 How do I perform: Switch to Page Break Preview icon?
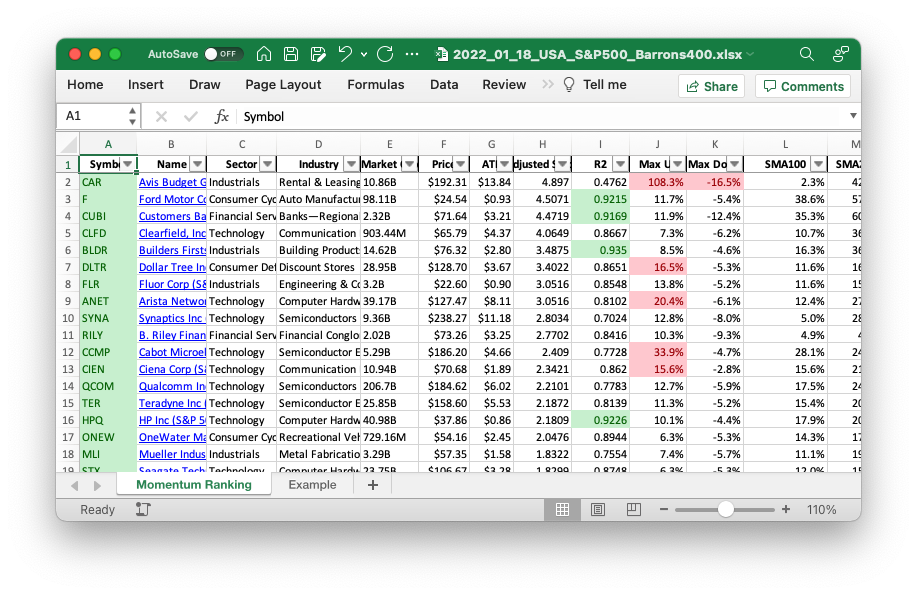(x=633, y=510)
